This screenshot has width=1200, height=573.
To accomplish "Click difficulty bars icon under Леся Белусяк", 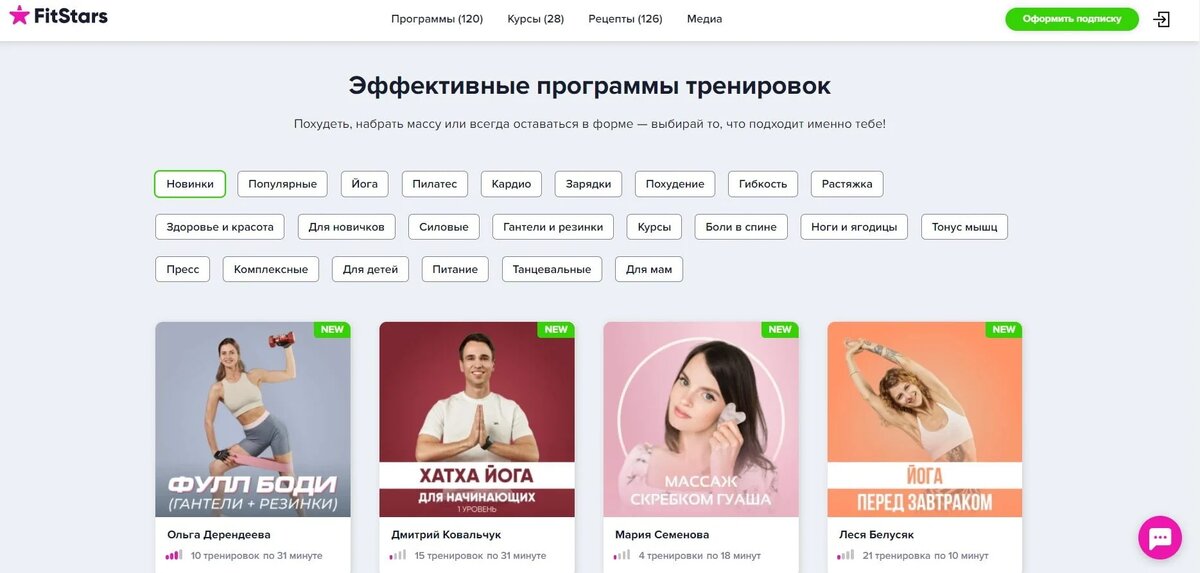I will (846, 555).
